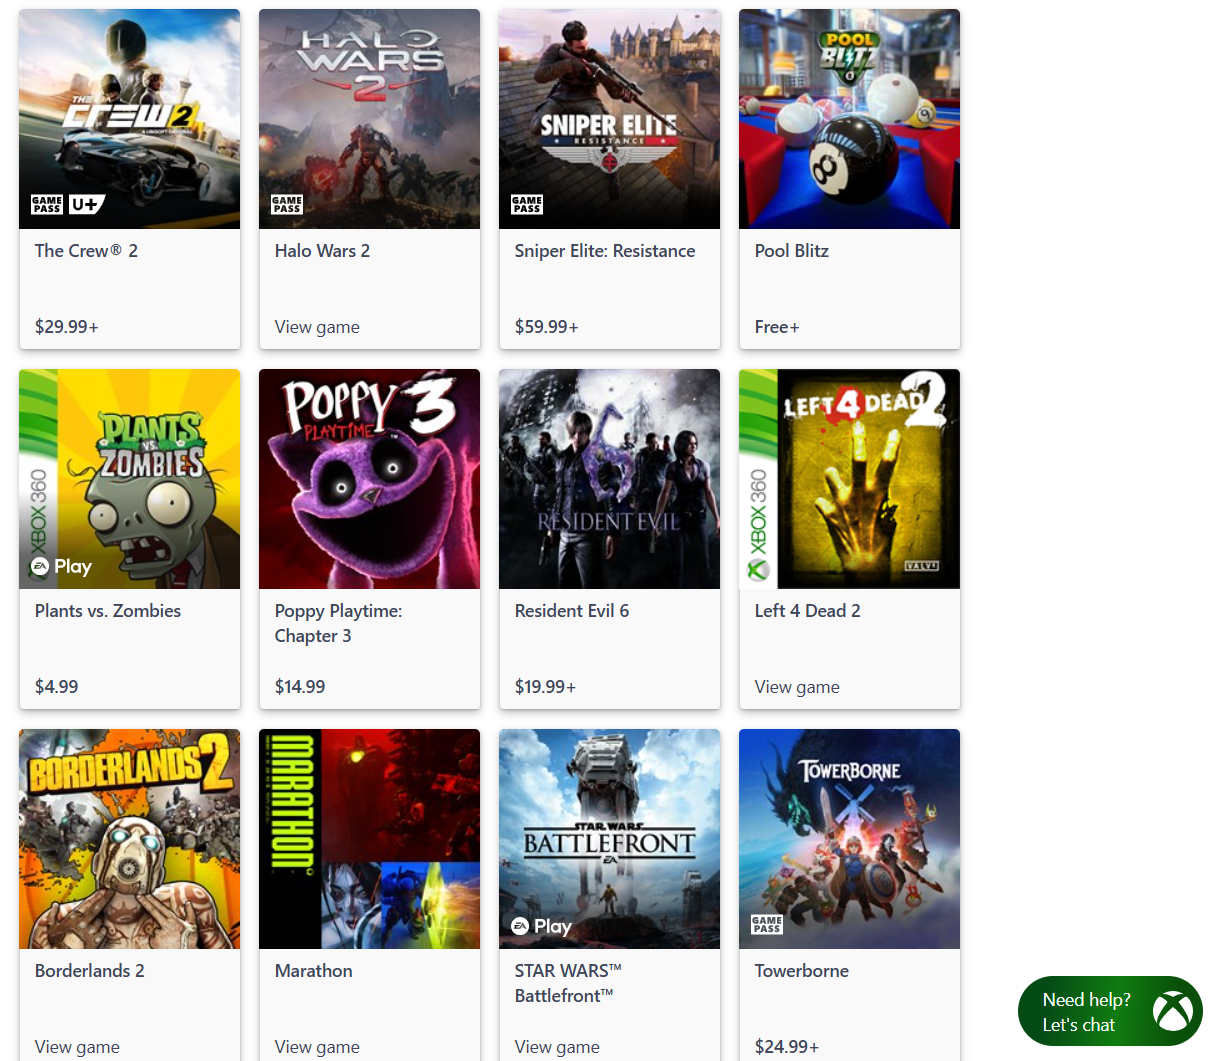Screen dimensions: 1211x1061
Task: Click The Crew® 2 title link
Action: coord(86,251)
